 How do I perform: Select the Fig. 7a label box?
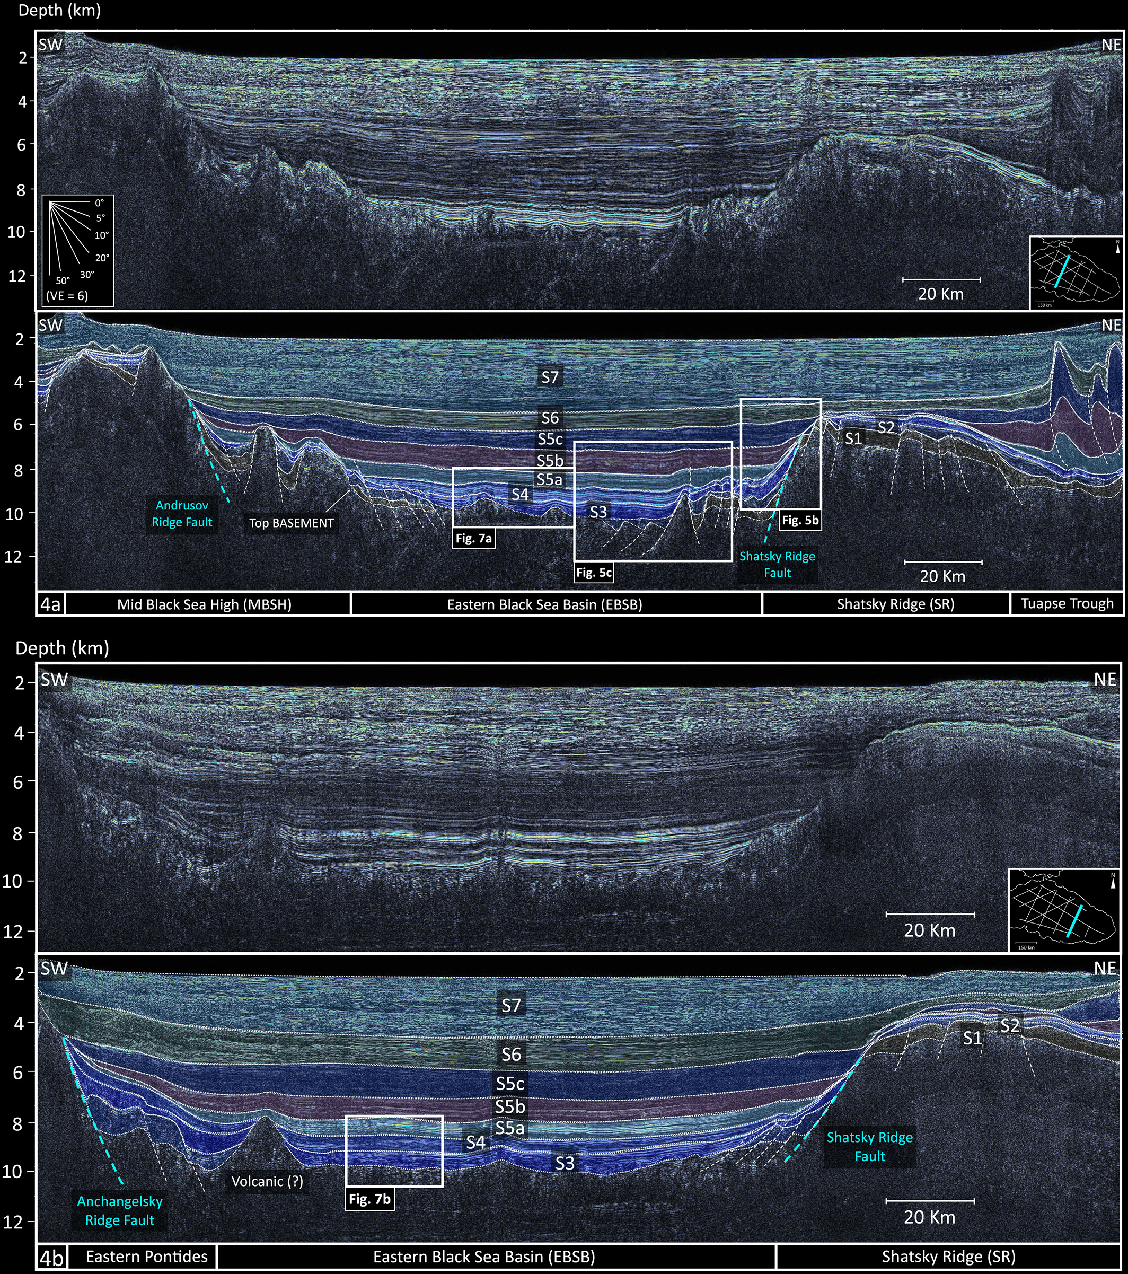coord(474,538)
